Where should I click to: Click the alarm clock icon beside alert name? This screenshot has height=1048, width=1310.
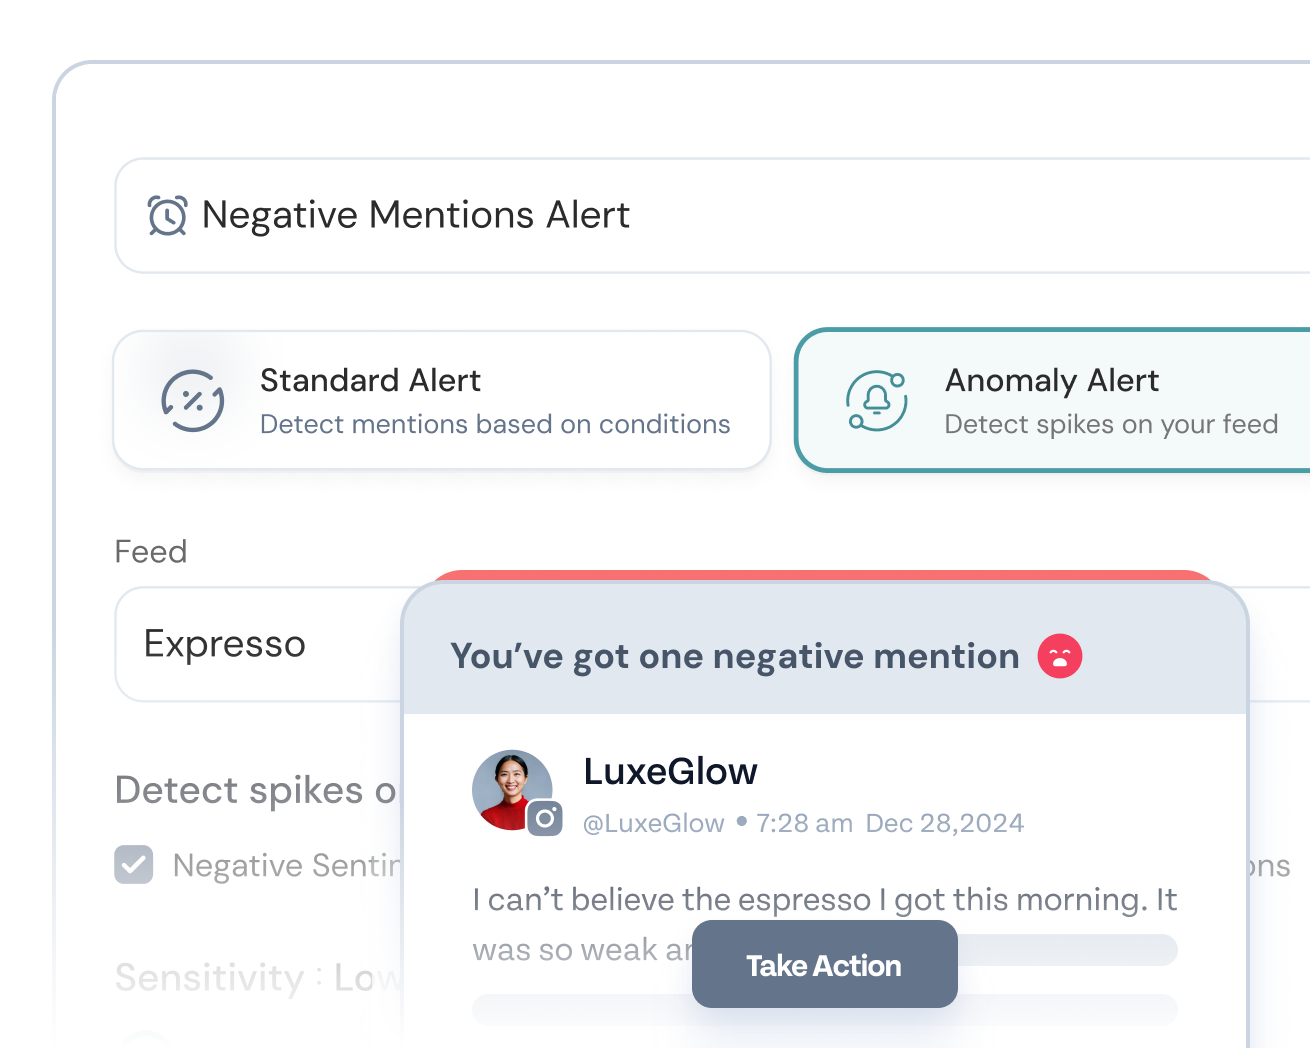coord(167,215)
